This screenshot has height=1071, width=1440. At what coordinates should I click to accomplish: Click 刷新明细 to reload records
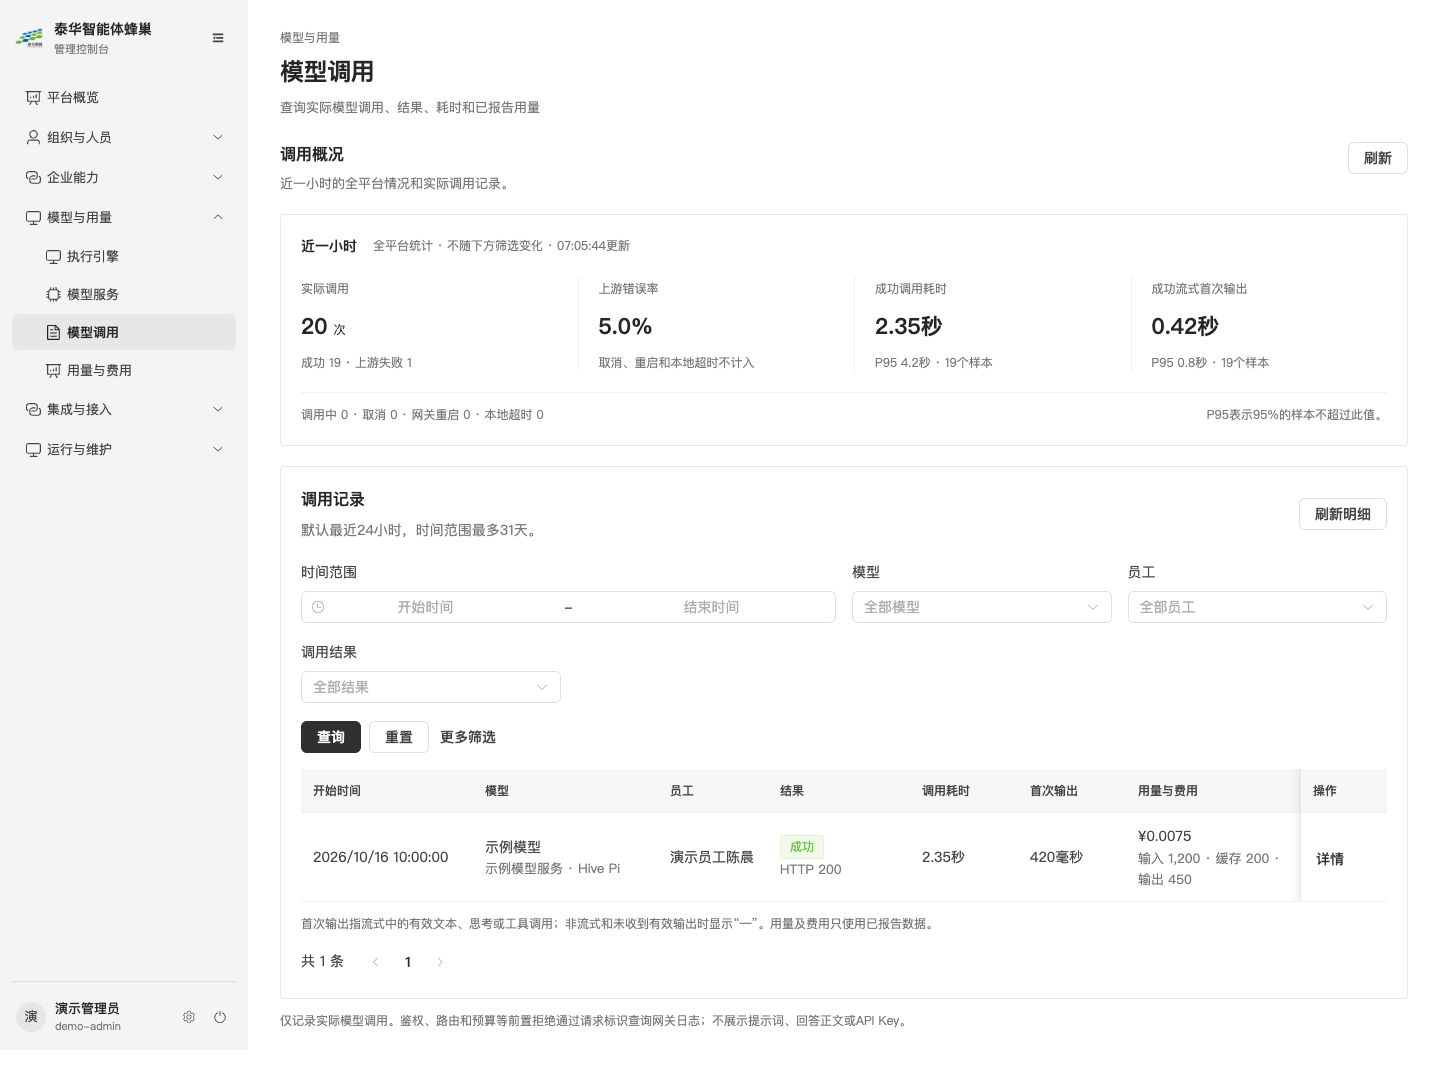[x=1342, y=514]
